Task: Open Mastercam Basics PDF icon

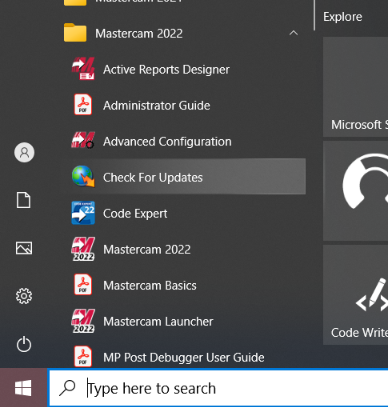Action: [x=83, y=285]
